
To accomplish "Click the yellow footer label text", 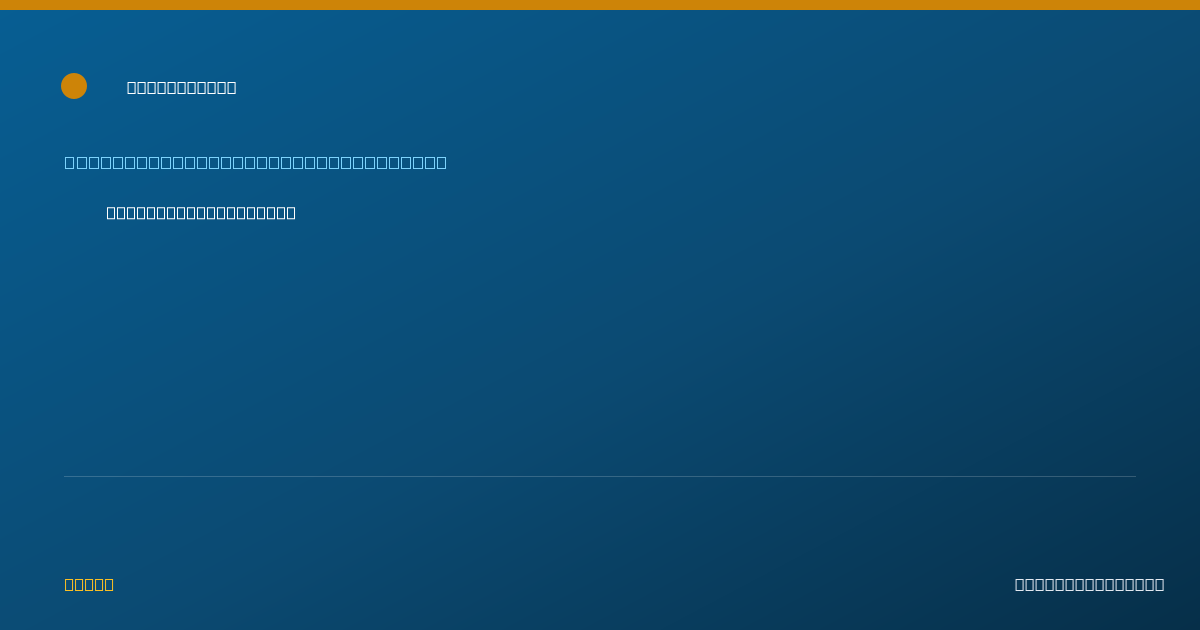I will [89, 584].
